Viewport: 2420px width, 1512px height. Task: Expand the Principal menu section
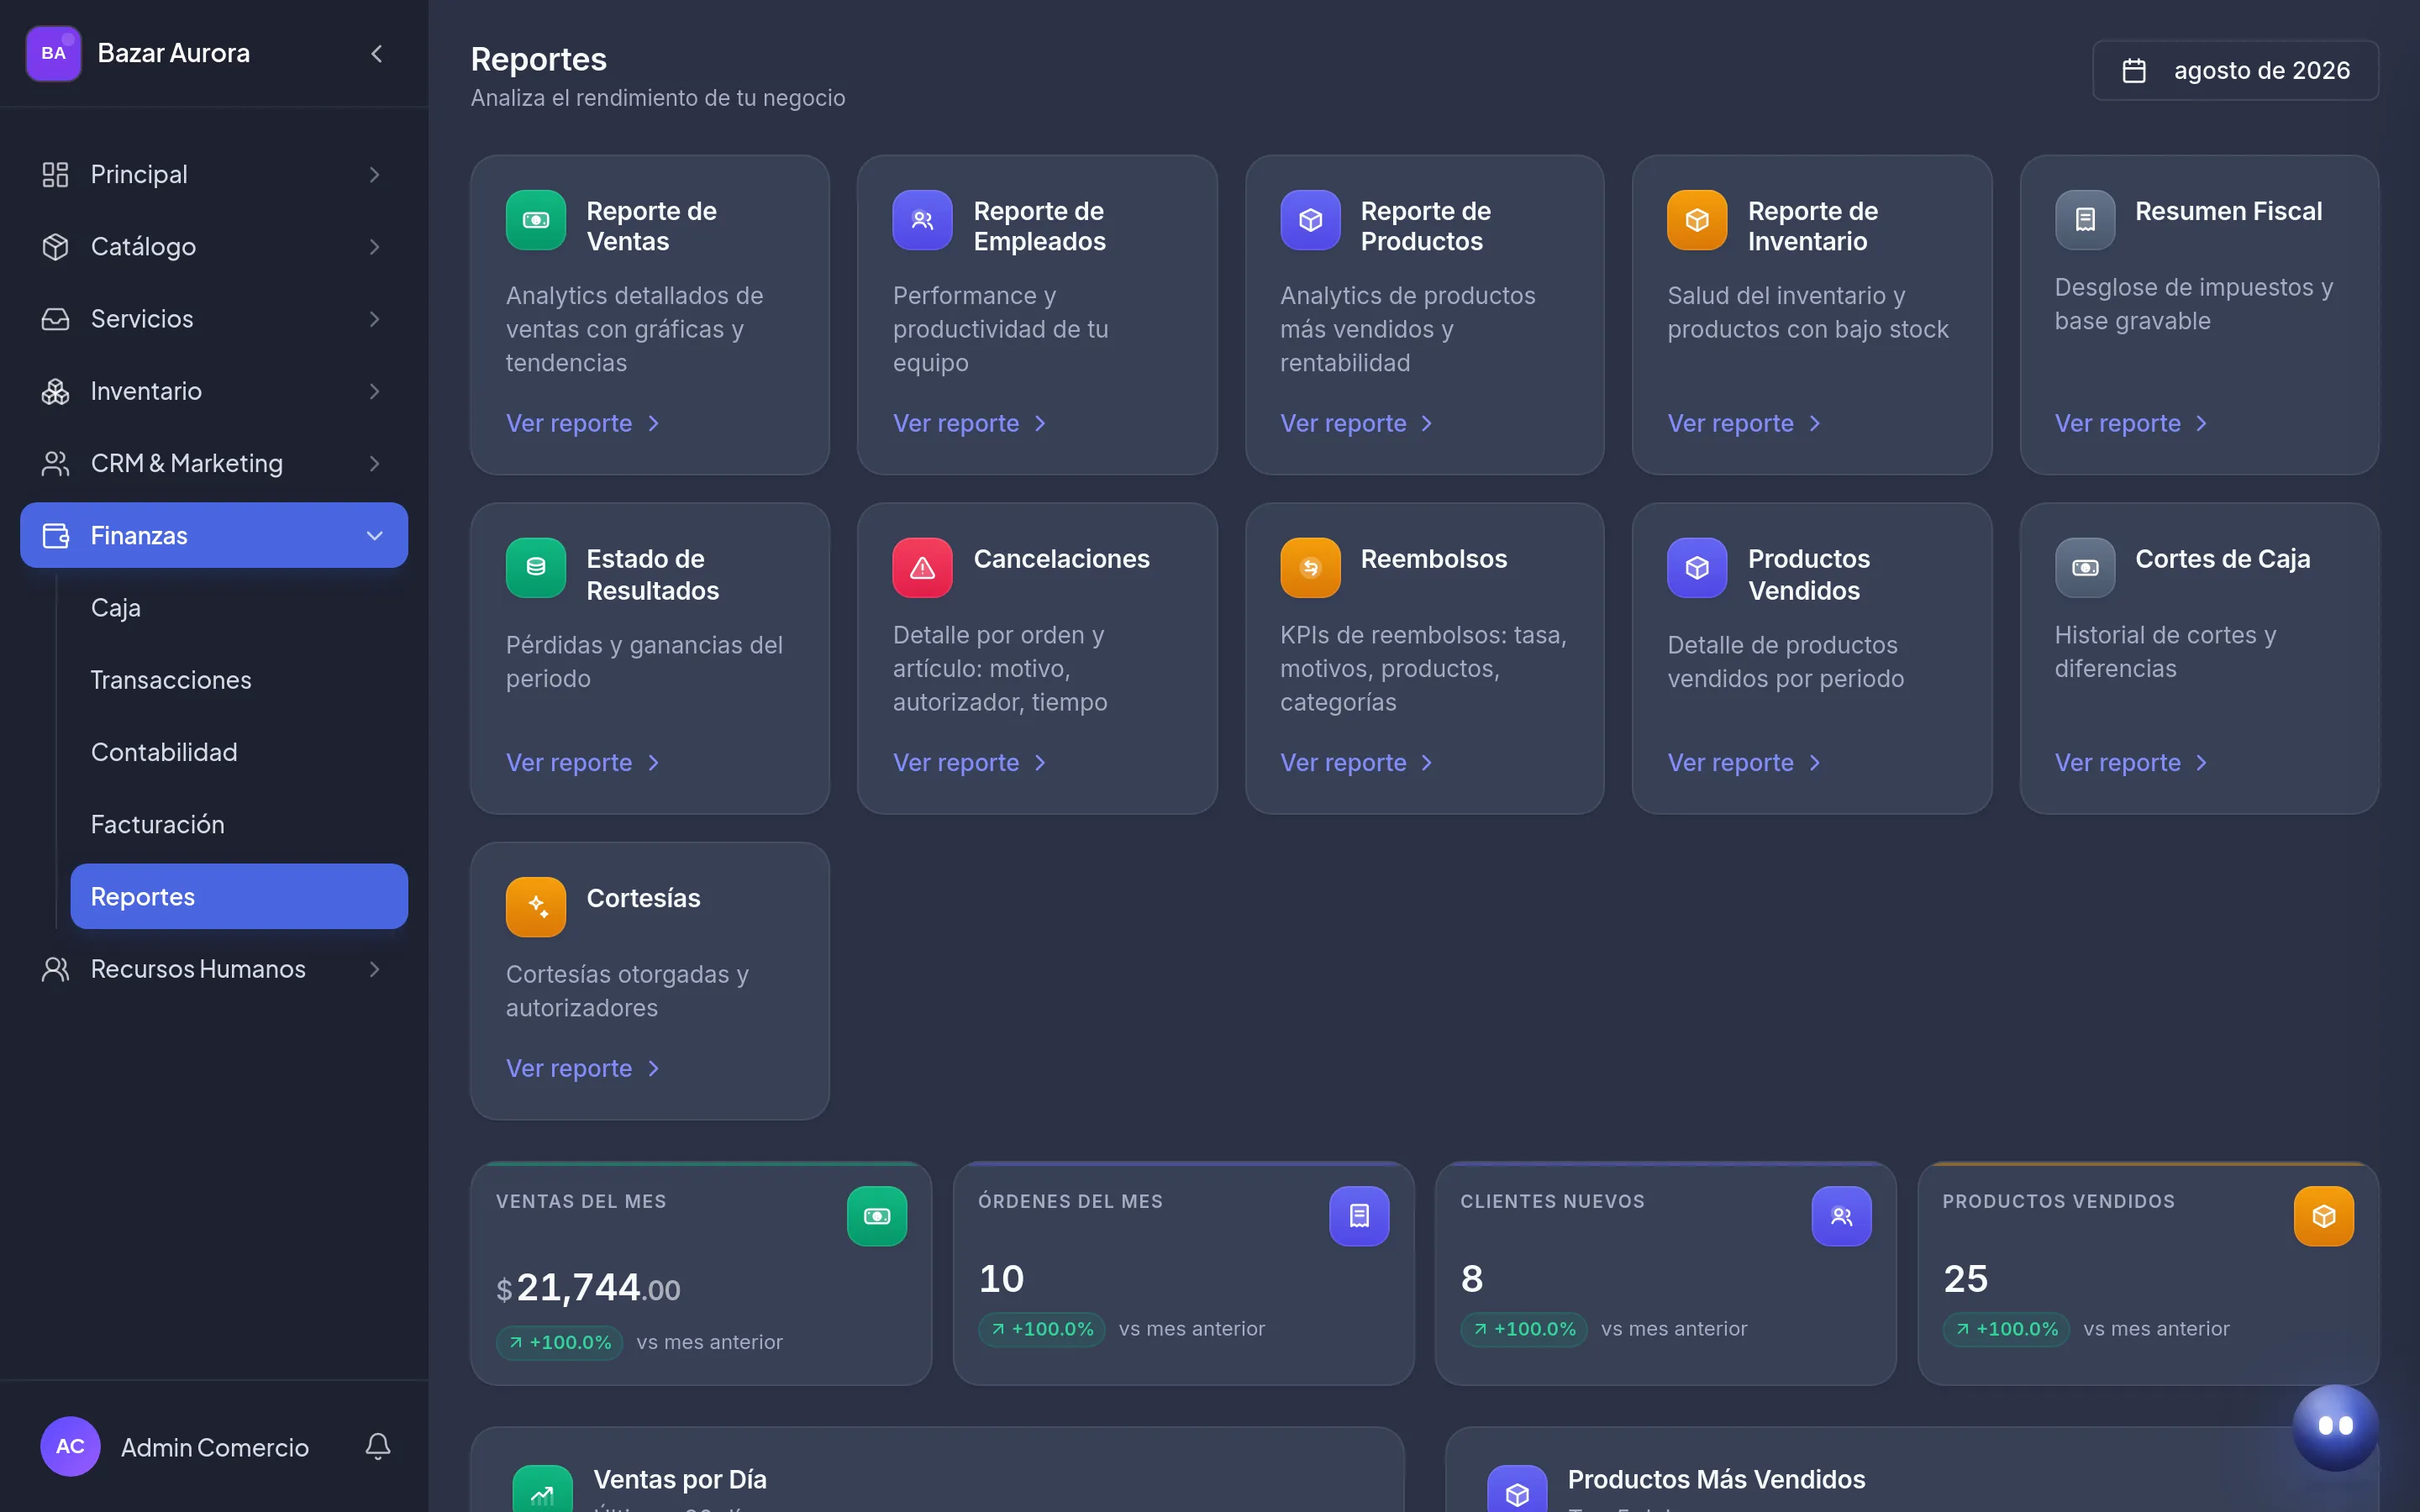click(x=214, y=174)
